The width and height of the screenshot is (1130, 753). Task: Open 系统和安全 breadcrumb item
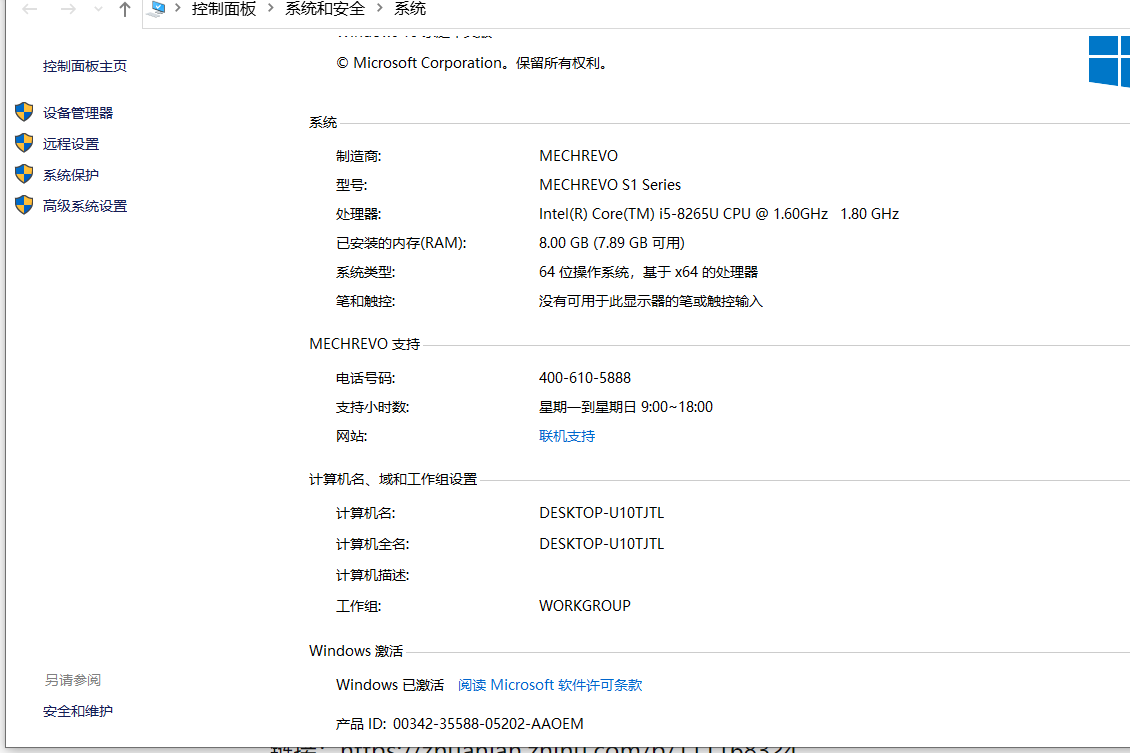click(325, 9)
